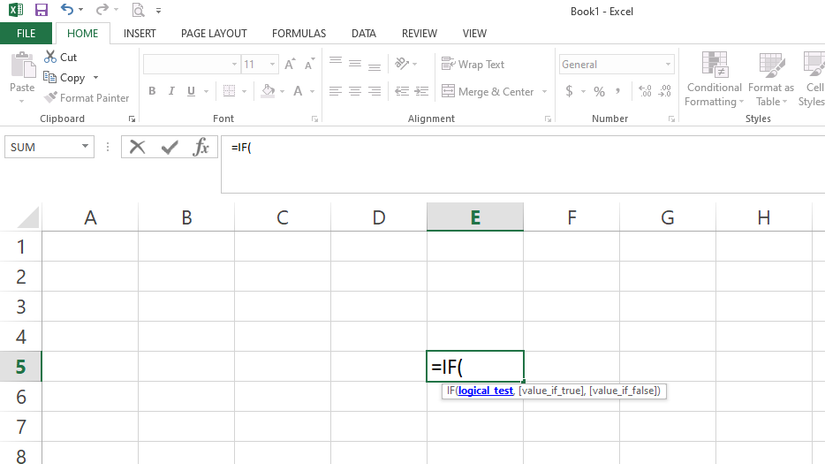Toggle Wrap Text

point(473,64)
